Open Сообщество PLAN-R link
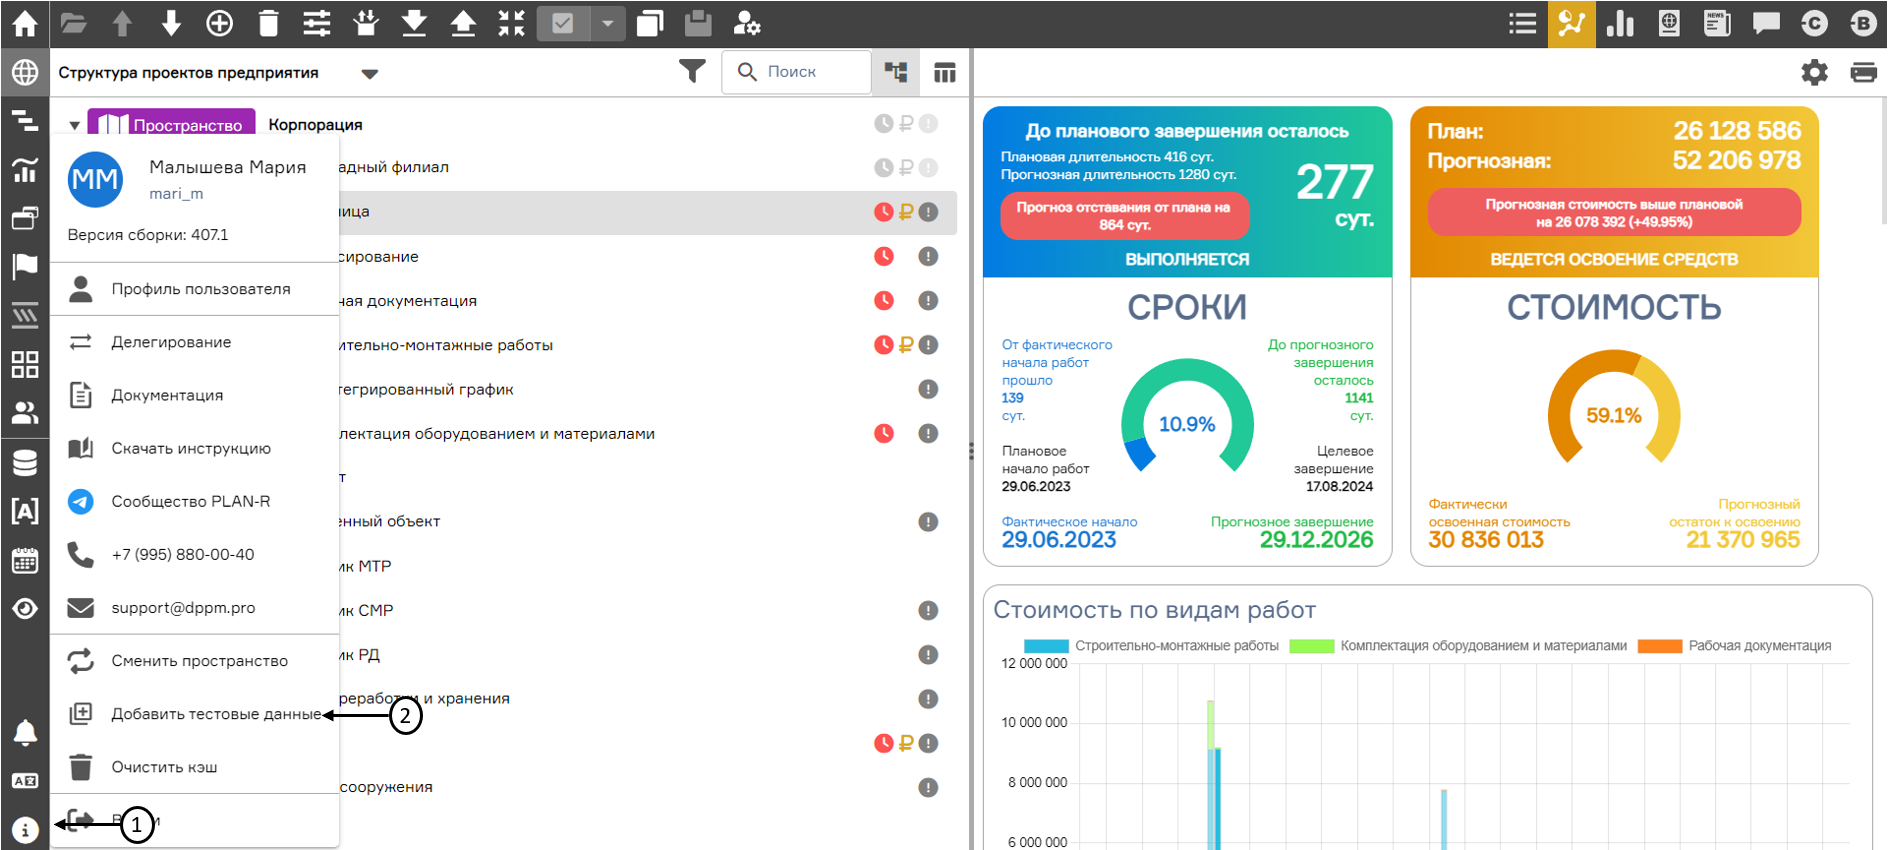The width and height of the screenshot is (1888, 850). 194,501
